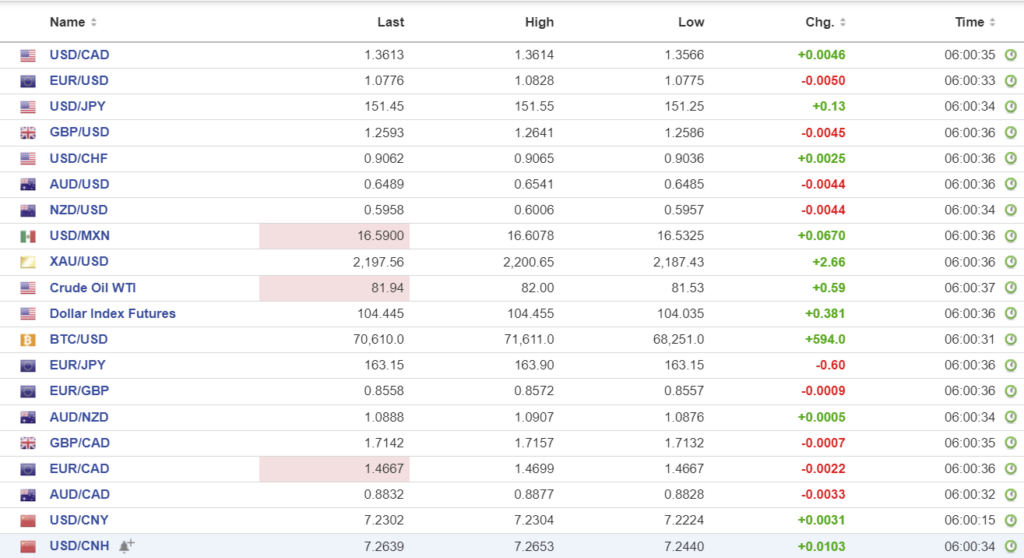Viewport: 1024px width, 558px height.
Task: Click the China flag icon beside USD/CNY
Action: coord(28,521)
